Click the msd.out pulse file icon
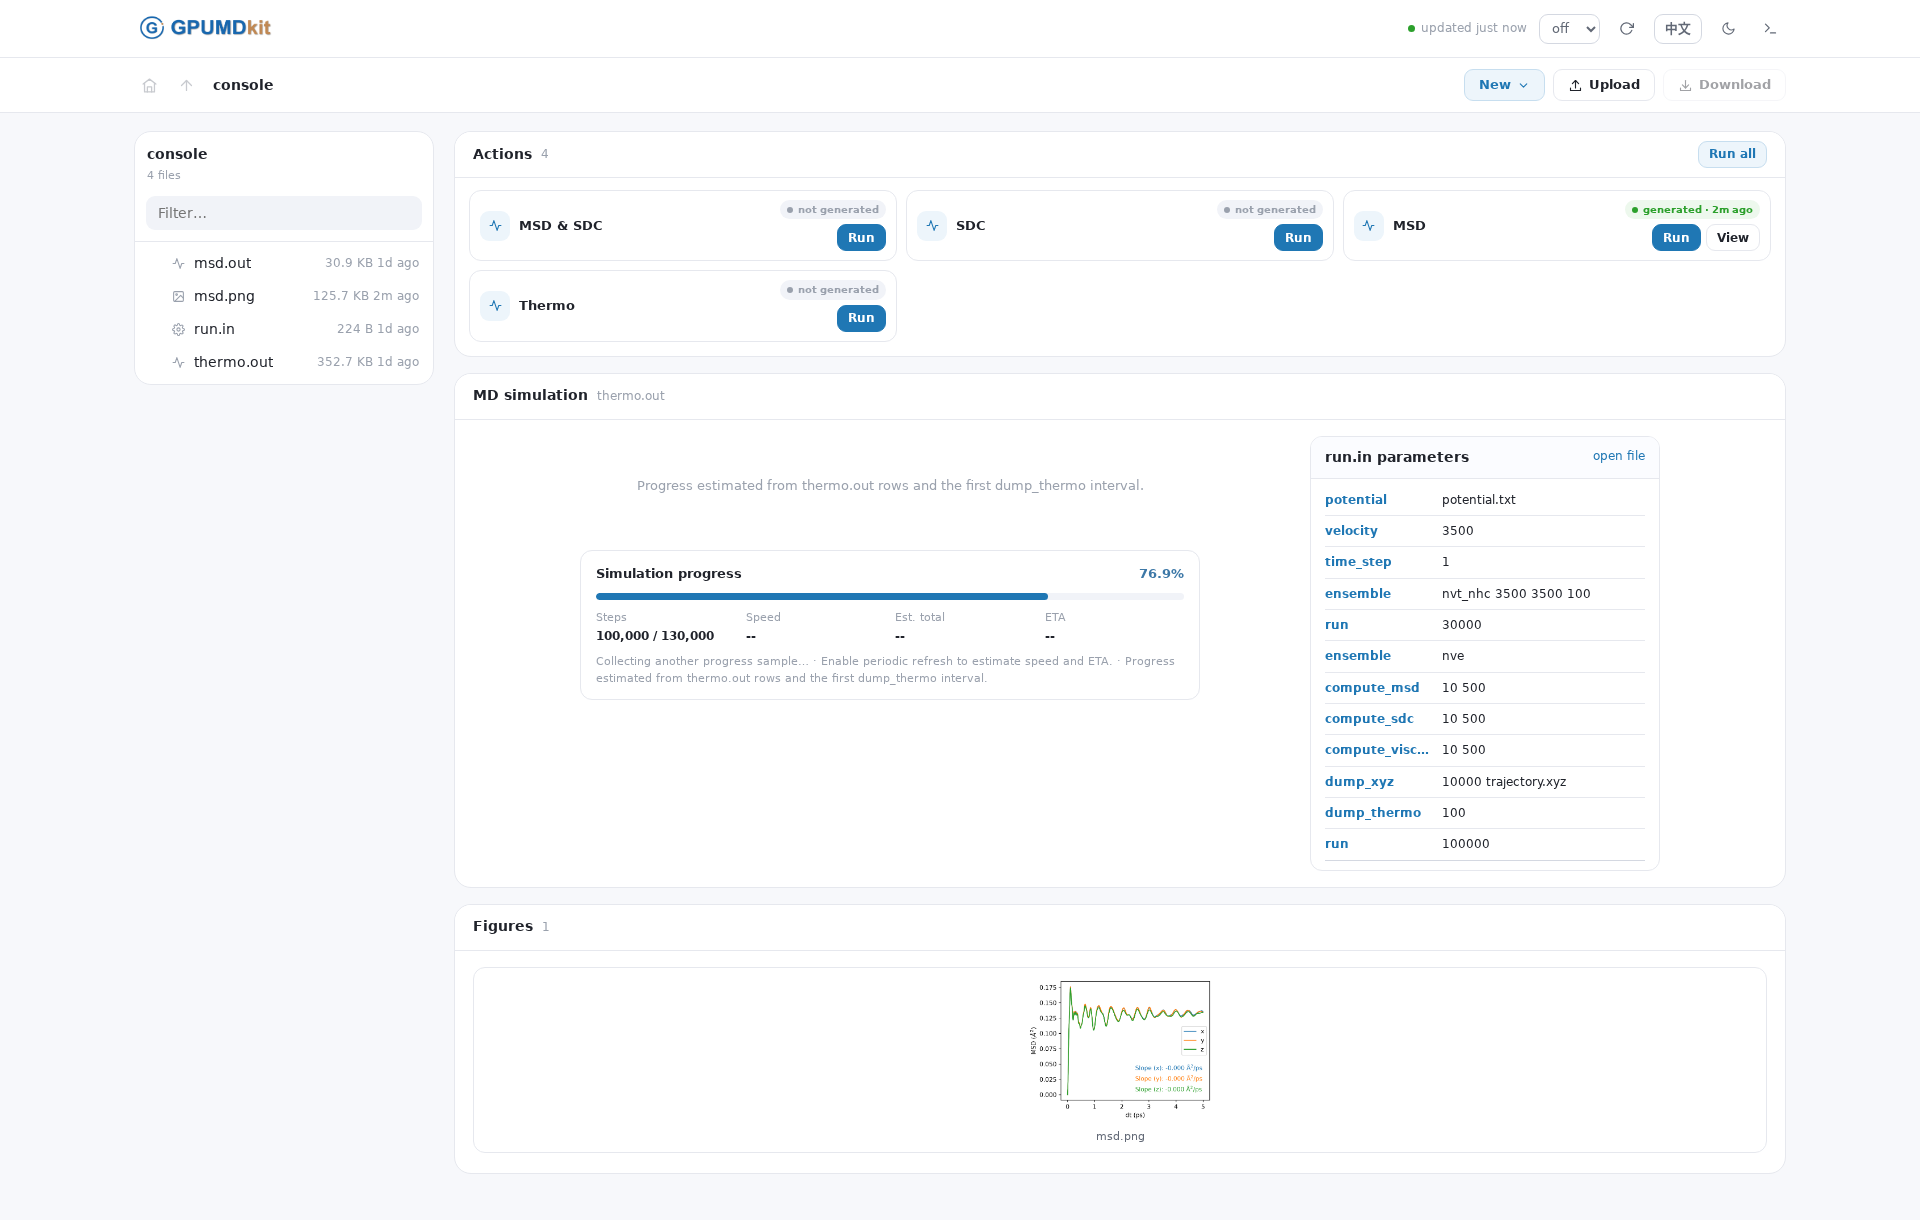The image size is (1920, 1220). coord(178,263)
